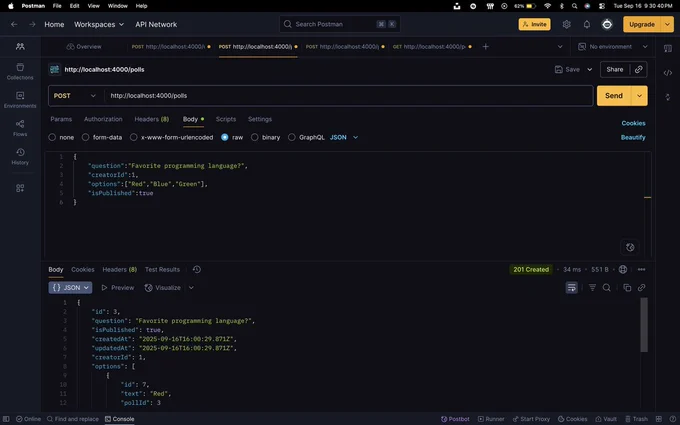The height and width of the screenshot is (425, 680).
Task: Click the Share button
Action: point(615,69)
